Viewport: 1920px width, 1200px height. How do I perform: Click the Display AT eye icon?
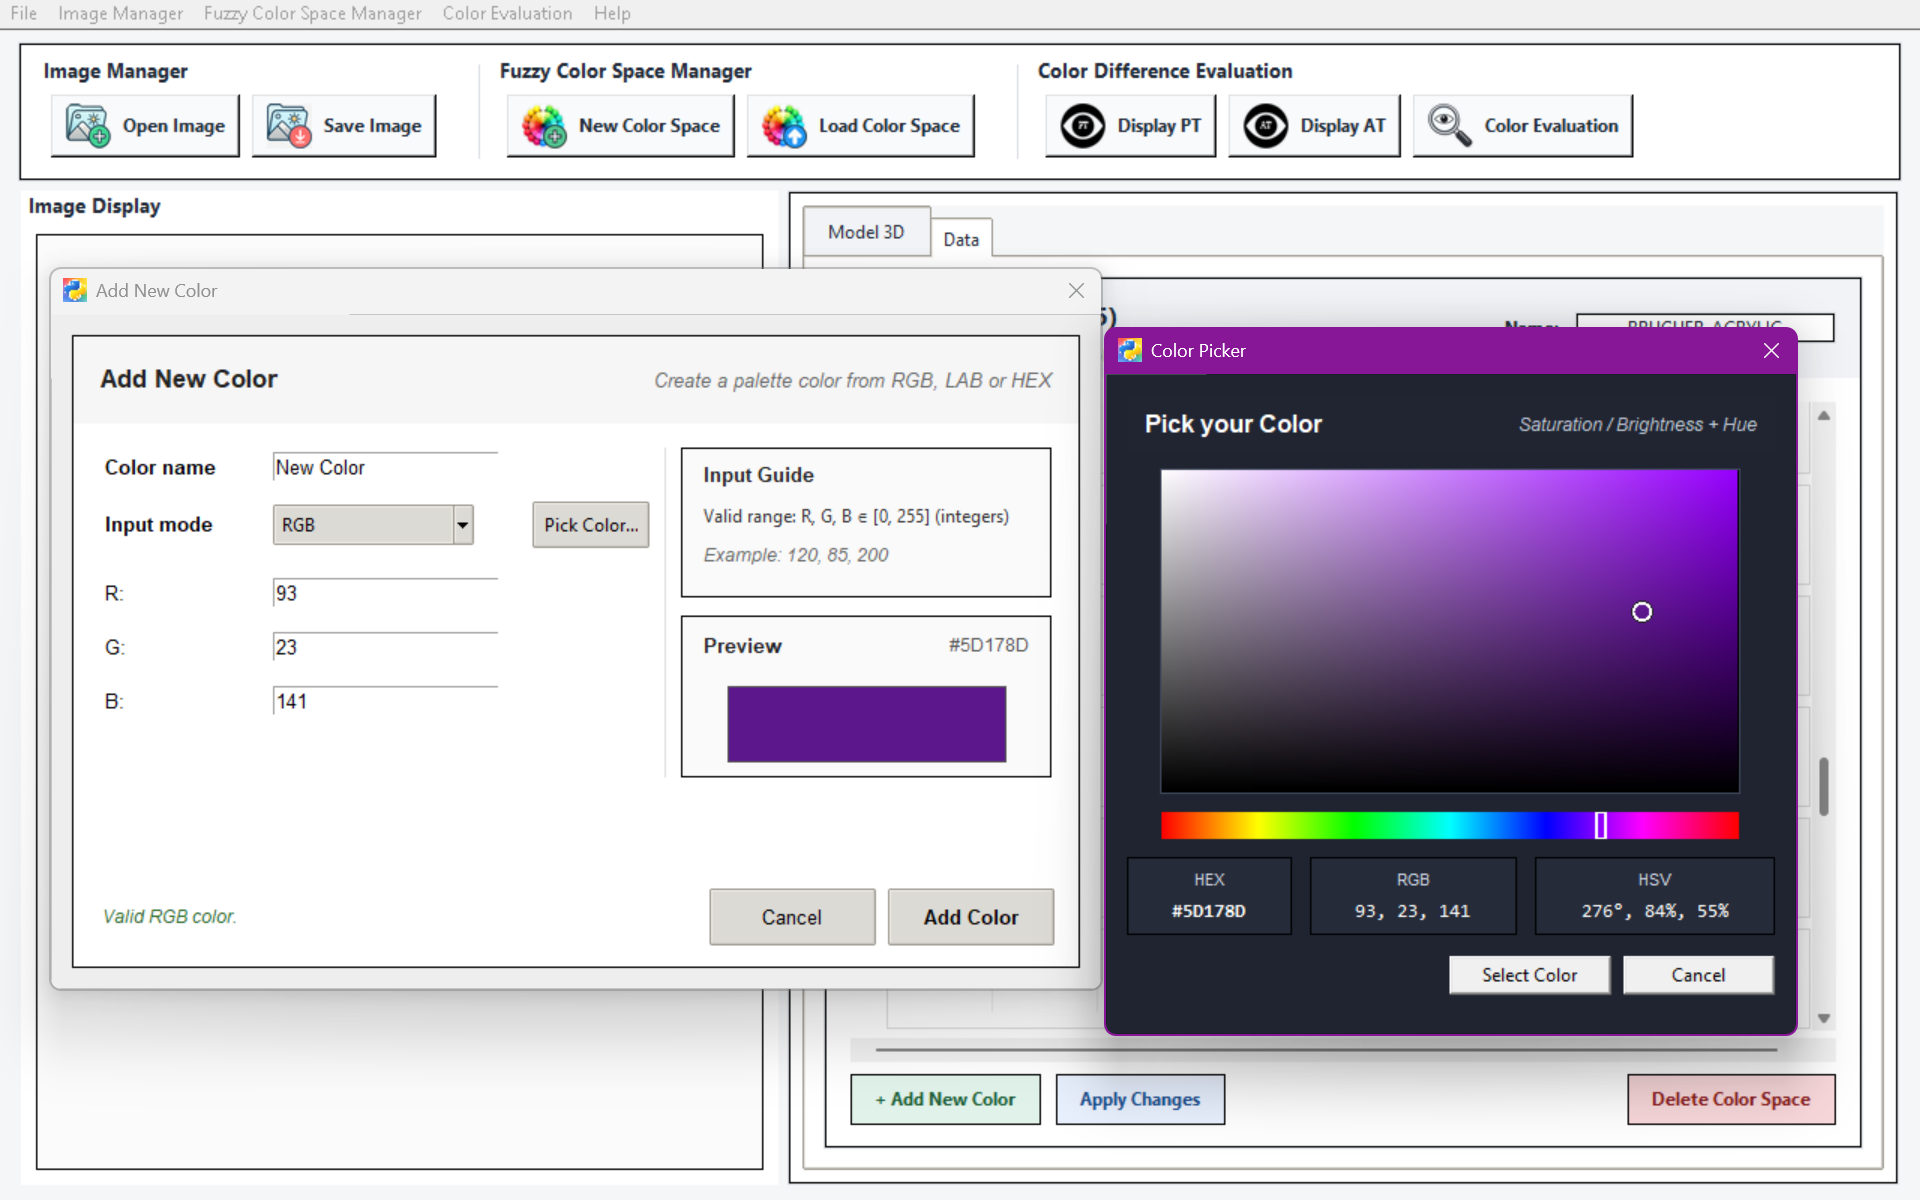tap(1265, 126)
